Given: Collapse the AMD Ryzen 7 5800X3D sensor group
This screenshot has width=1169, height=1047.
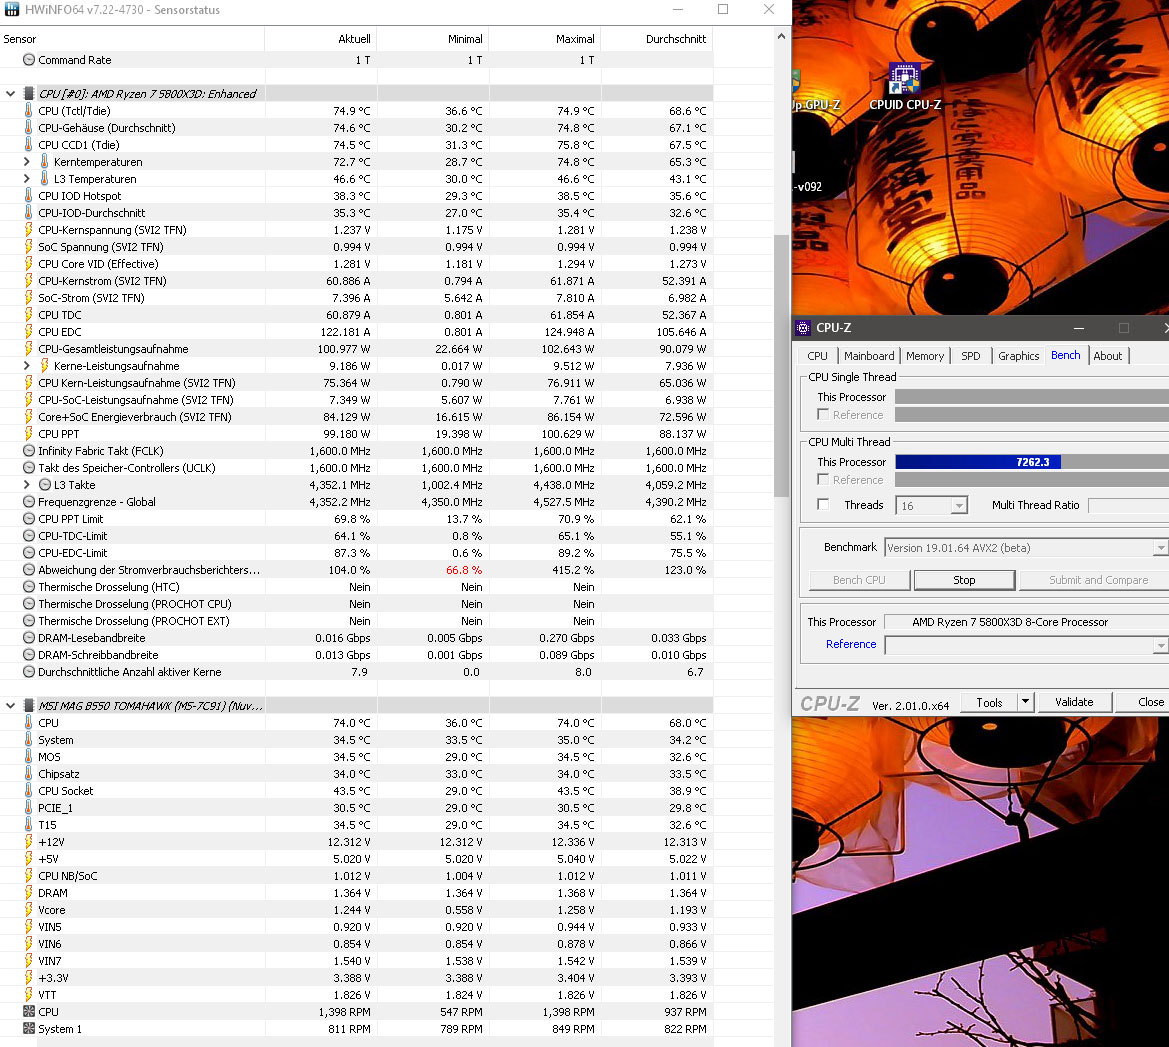Looking at the screenshot, I should (10, 94).
